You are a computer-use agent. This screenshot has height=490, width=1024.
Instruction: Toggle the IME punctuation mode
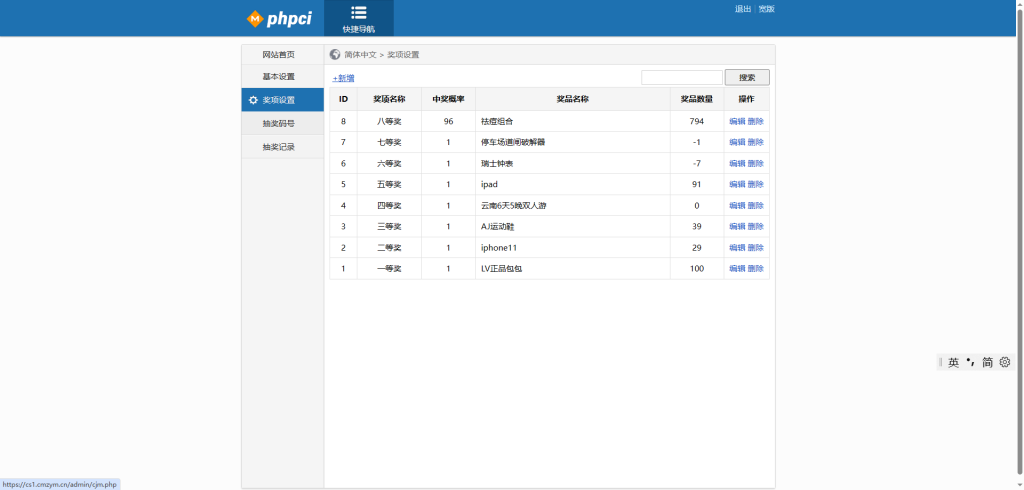(x=970, y=362)
